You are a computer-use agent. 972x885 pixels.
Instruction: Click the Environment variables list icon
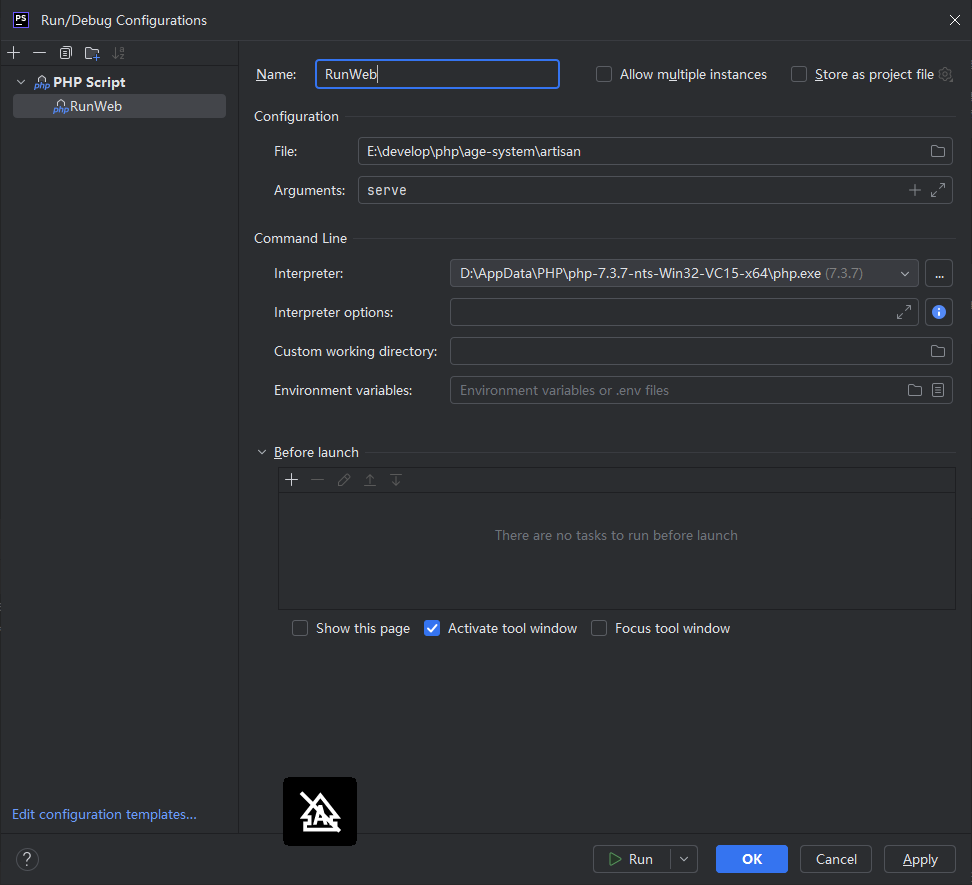click(x=937, y=390)
